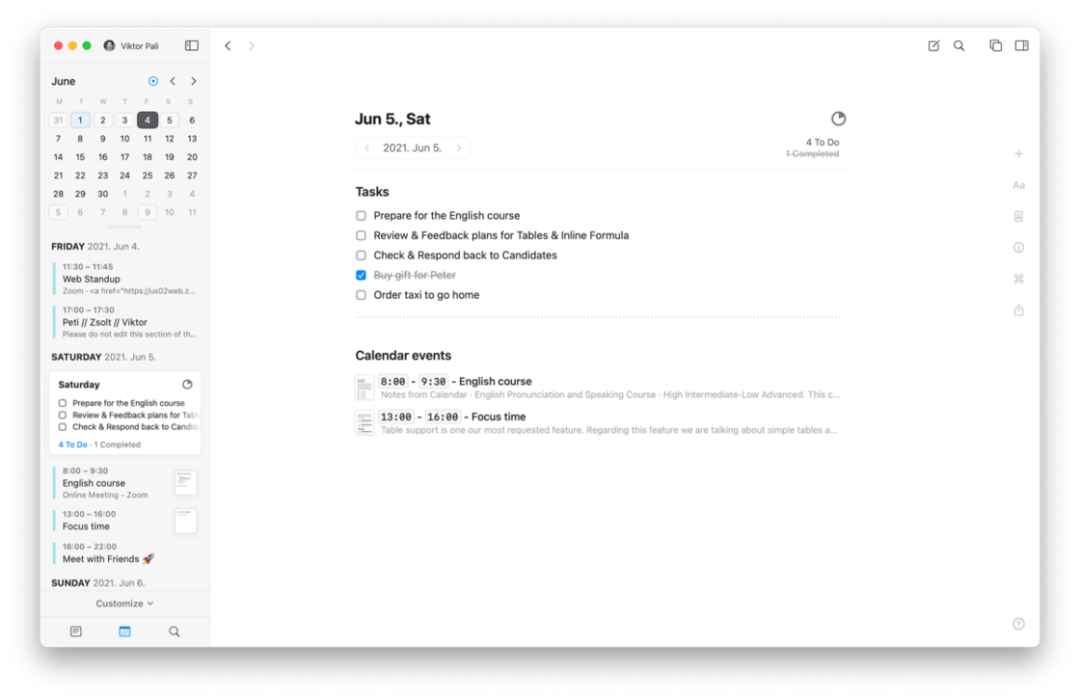1080x700 pixels.
Task: Open the 'Focus time' calendar event entry
Action: coord(598,422)
